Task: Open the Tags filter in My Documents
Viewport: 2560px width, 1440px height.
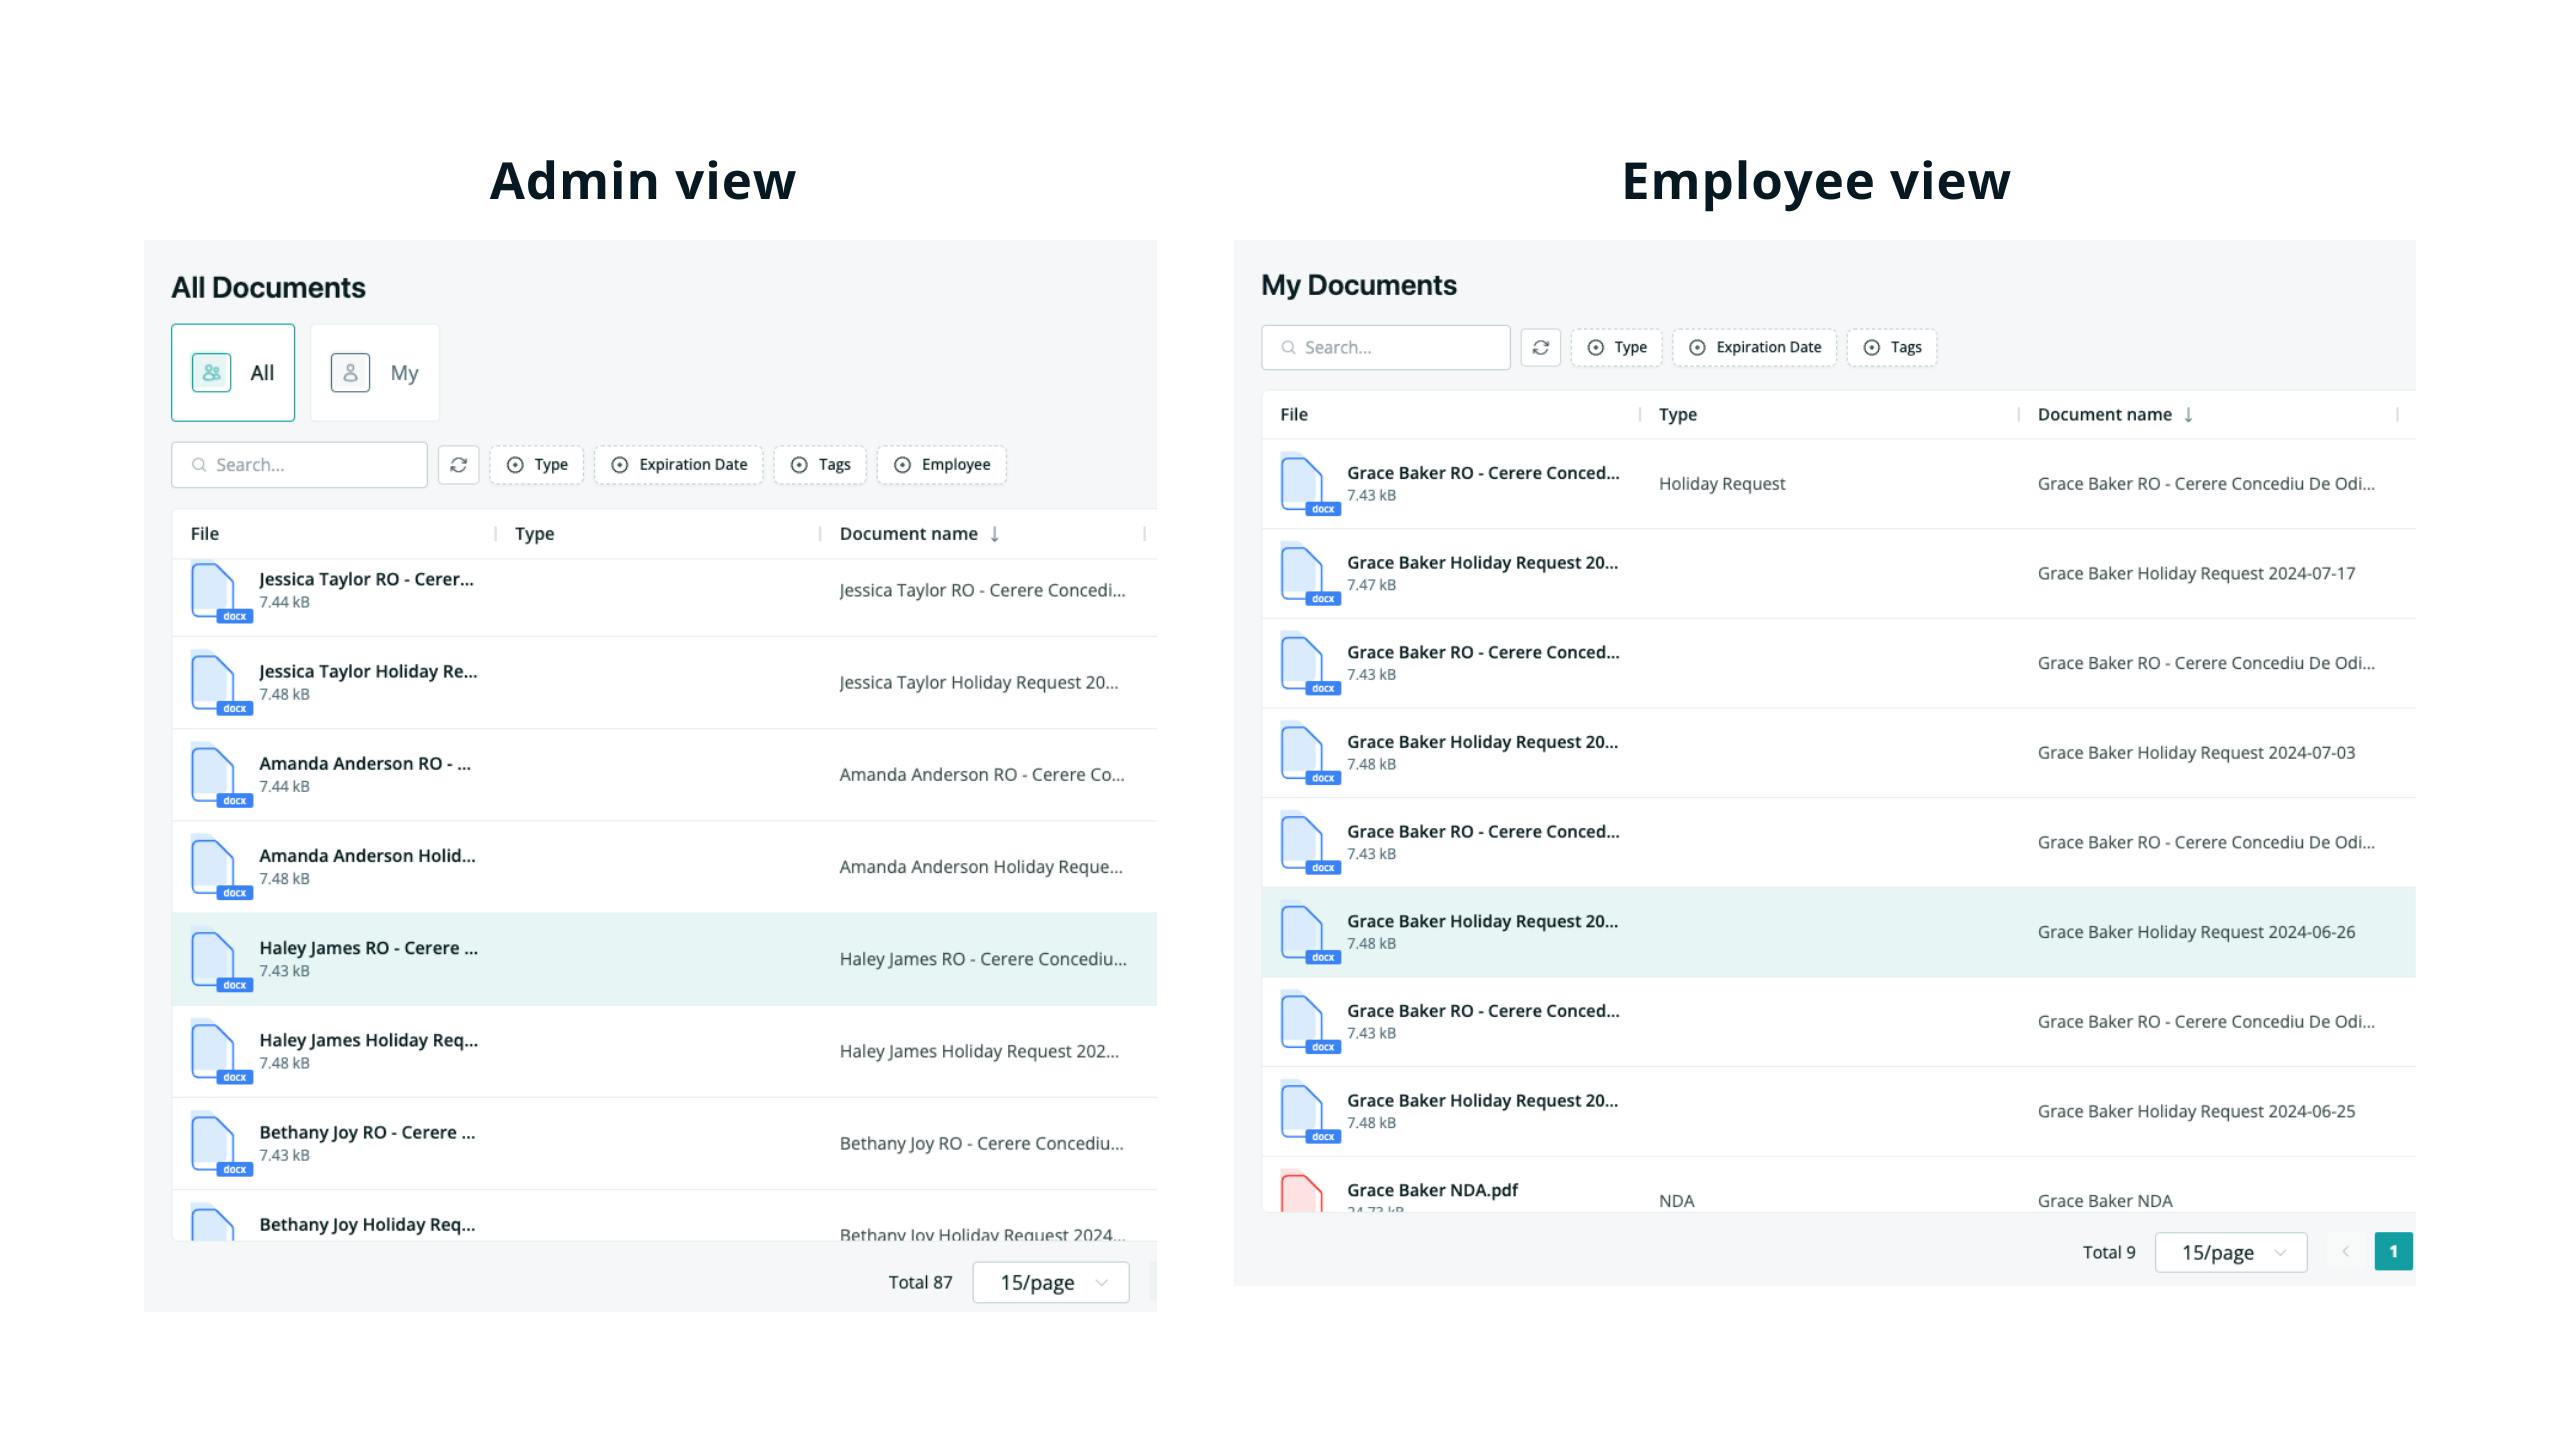Action: click(1891, 347)
